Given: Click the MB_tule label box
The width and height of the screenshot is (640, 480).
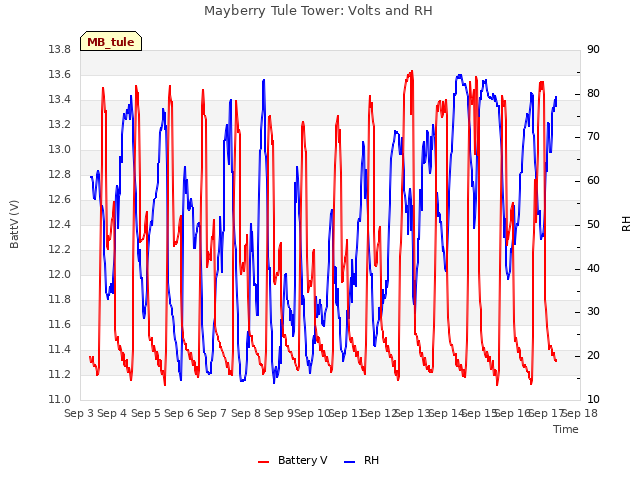Looking at the screenshot, I should tap(111, 41).
